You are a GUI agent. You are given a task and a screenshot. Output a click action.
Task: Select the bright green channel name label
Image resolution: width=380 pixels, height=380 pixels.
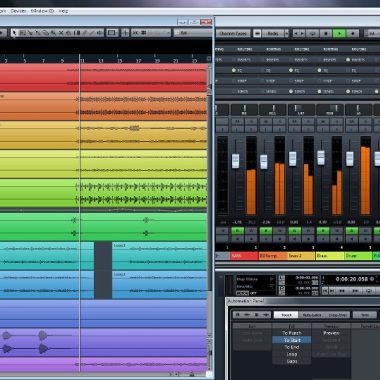coord(358,256)
